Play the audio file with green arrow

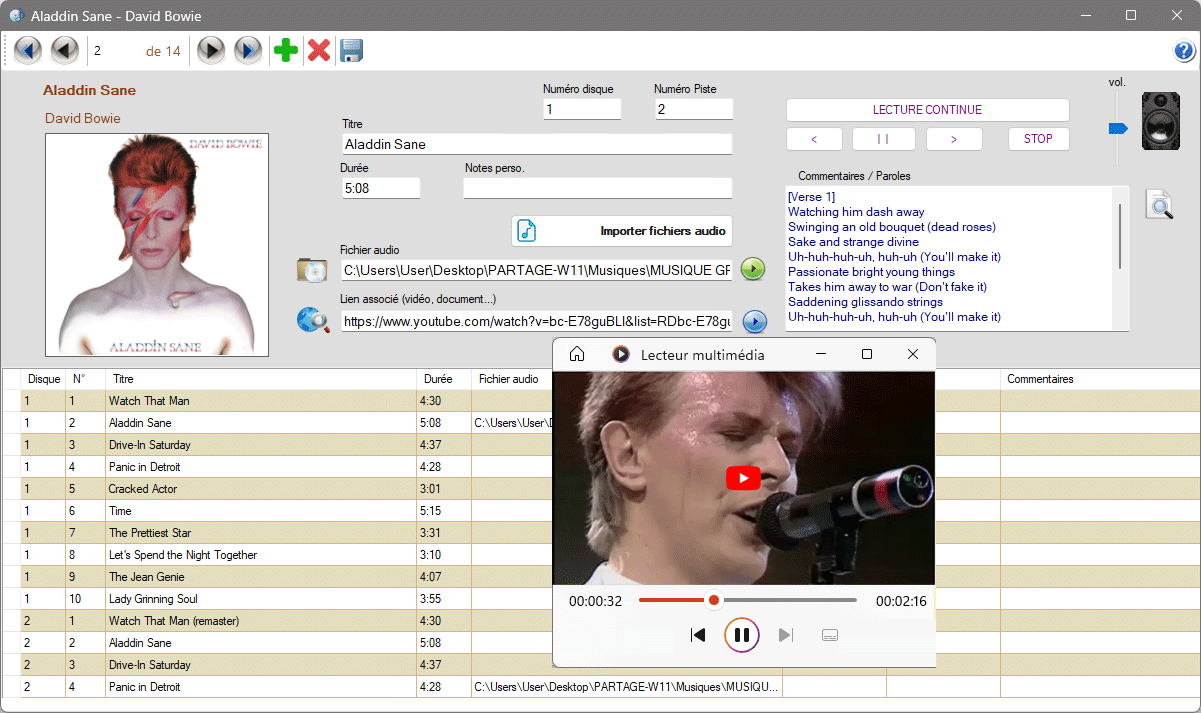pos(753,269)
